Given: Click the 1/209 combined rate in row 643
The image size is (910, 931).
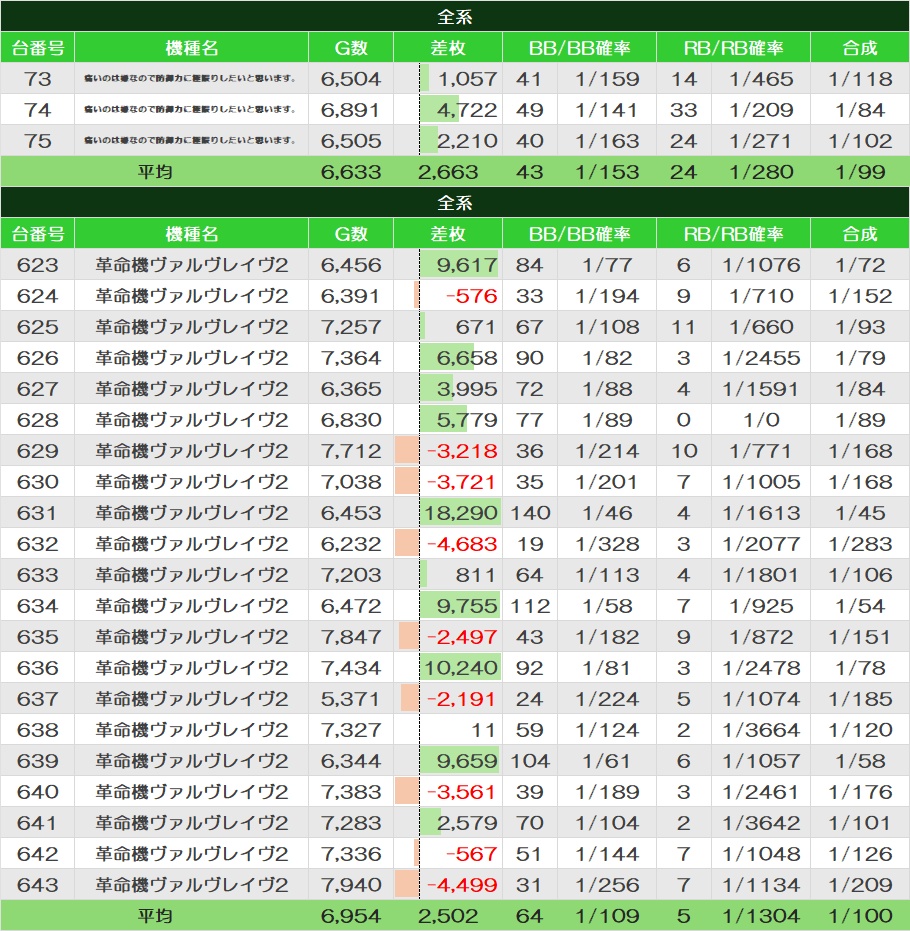Looking at the screenshot, I should [860, 885].
